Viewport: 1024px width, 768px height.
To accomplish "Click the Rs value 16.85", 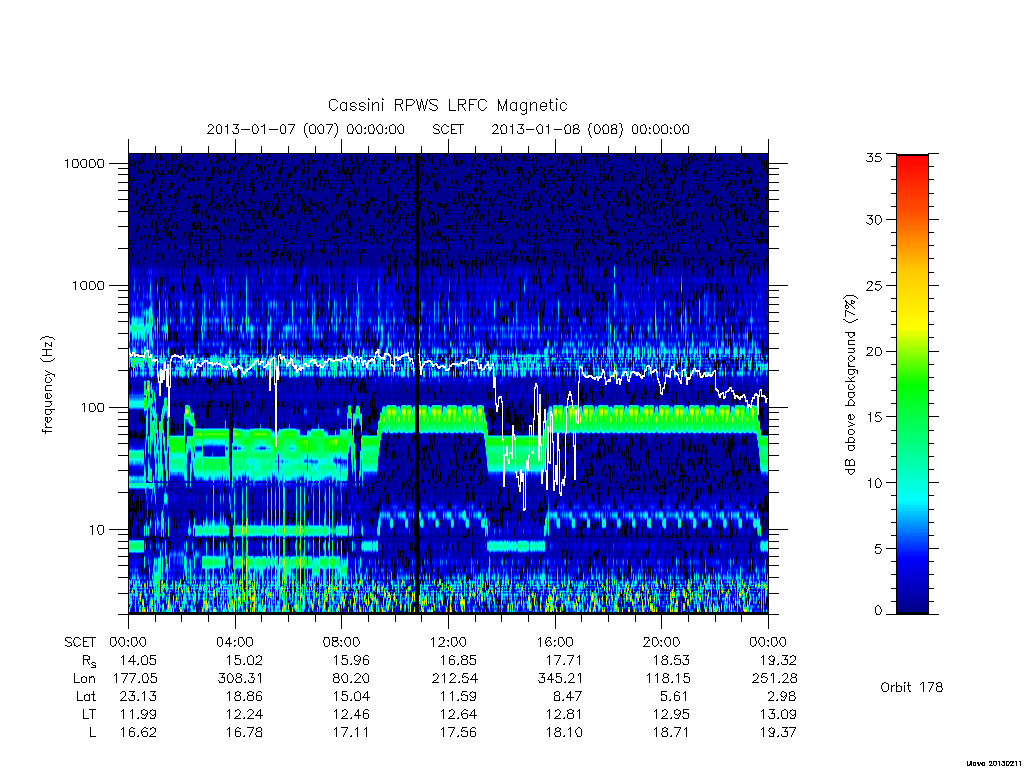I will pos(458,660).
